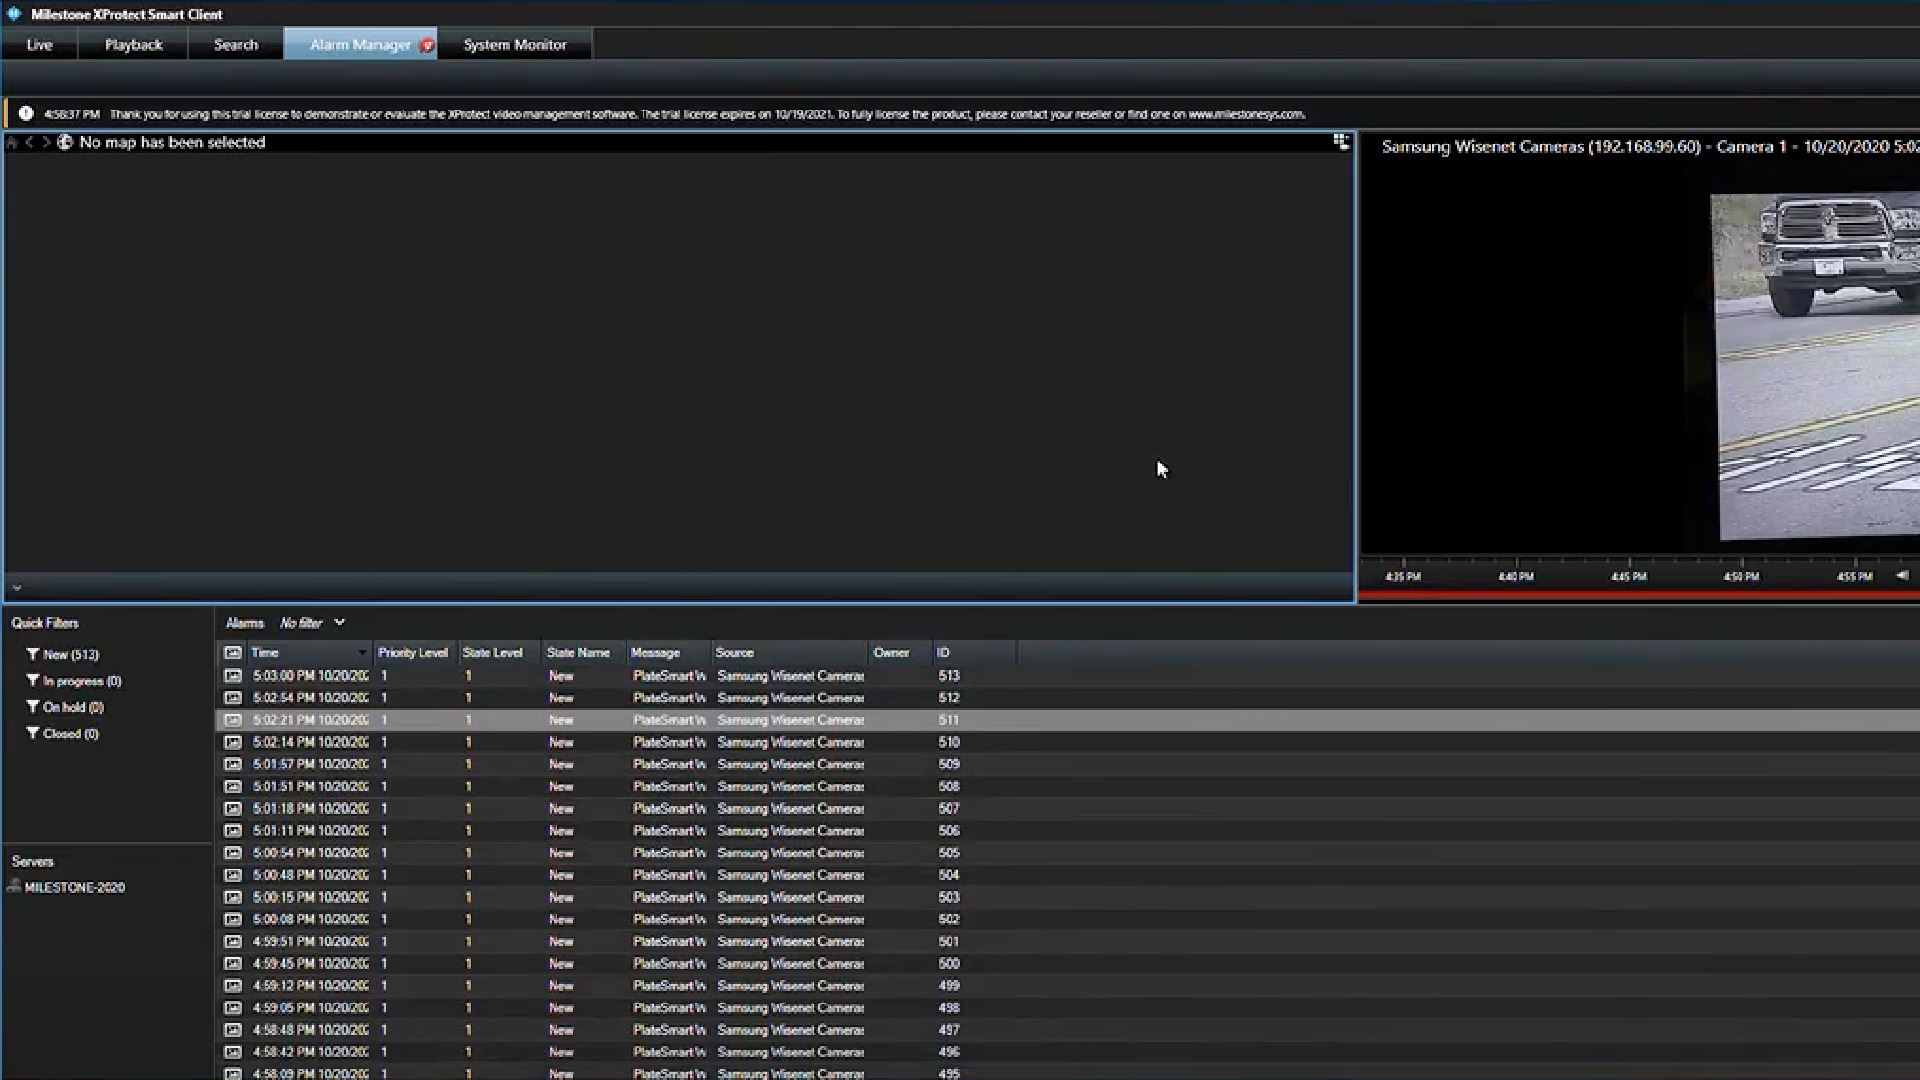Filter alarms by Closed (0)
The height and width of the screenshot is (1080, 1920).
click(x=62, y=733)
